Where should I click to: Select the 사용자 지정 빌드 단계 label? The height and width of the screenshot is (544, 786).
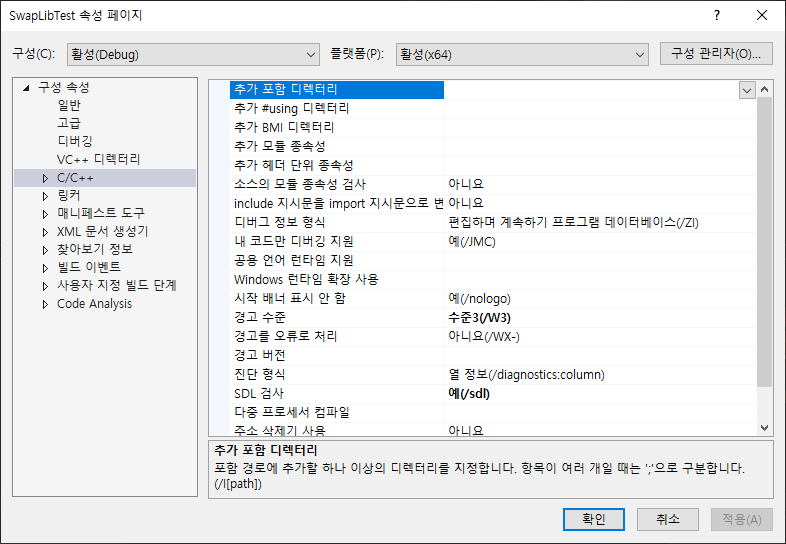tap(117, 285)
